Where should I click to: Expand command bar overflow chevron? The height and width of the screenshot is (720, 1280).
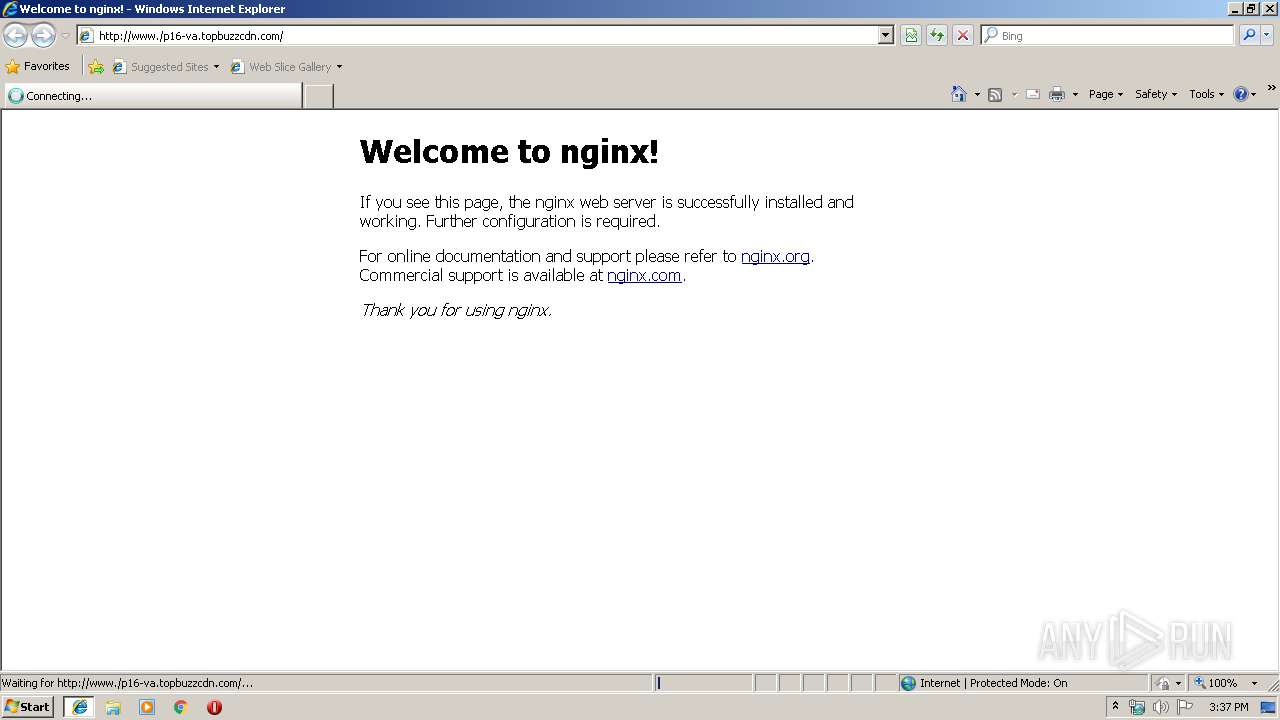[1271, 88]
